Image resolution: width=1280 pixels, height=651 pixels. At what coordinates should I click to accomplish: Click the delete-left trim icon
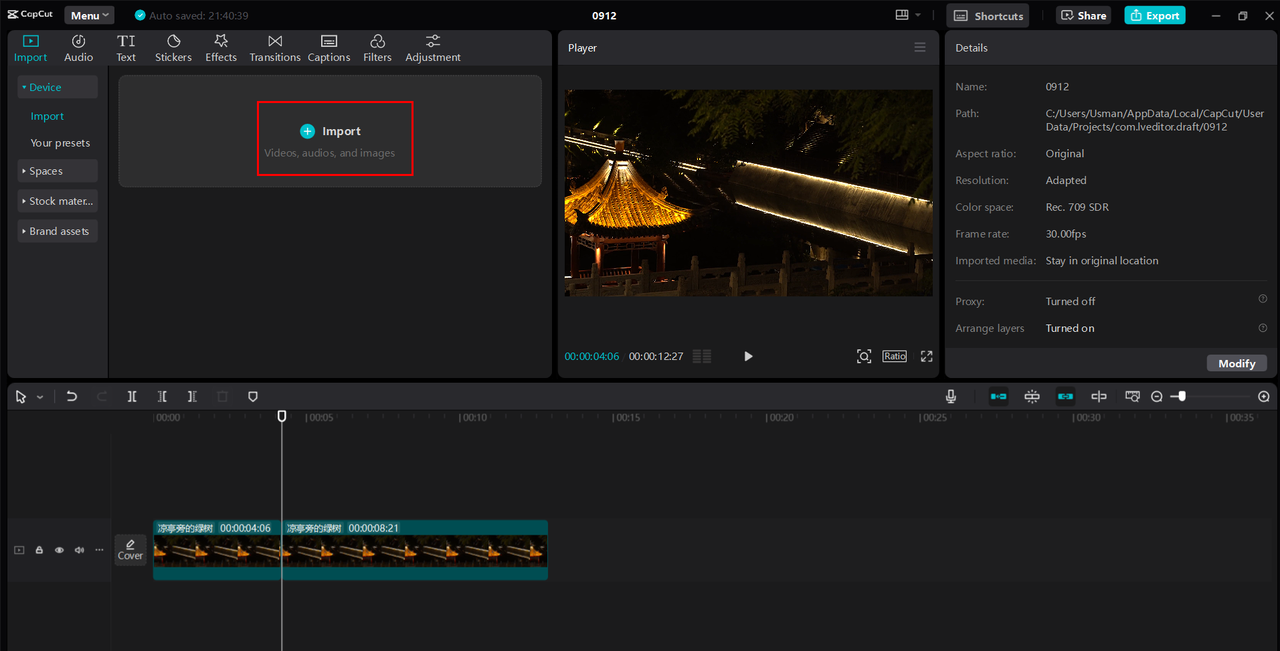click(162, 396)
